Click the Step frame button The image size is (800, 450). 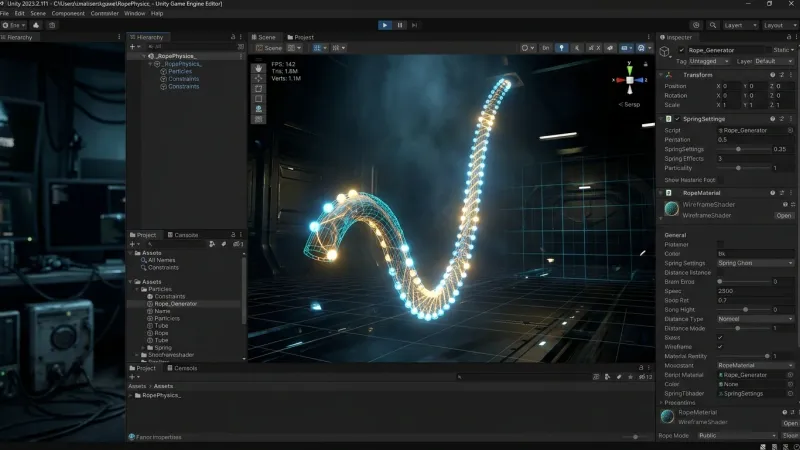point(414,25)
